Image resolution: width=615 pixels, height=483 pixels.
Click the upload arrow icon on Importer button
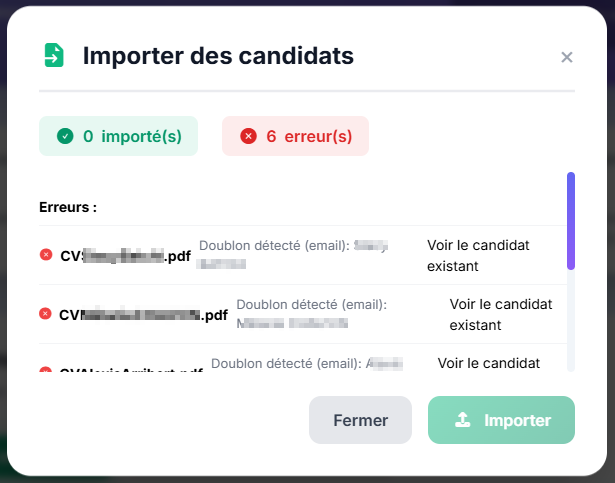[x=462, y=420]
